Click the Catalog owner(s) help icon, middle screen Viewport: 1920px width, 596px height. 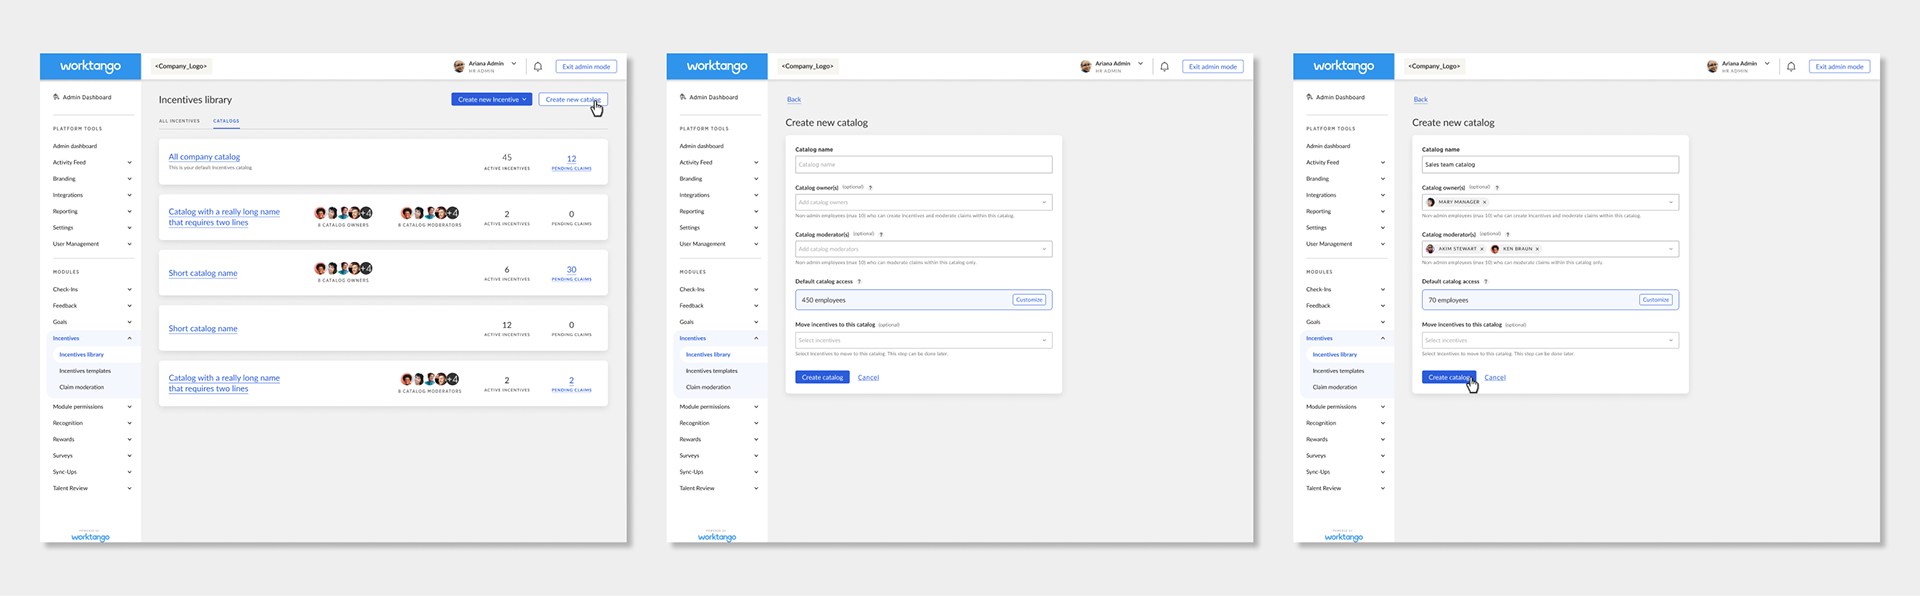(x=871, y=187)
